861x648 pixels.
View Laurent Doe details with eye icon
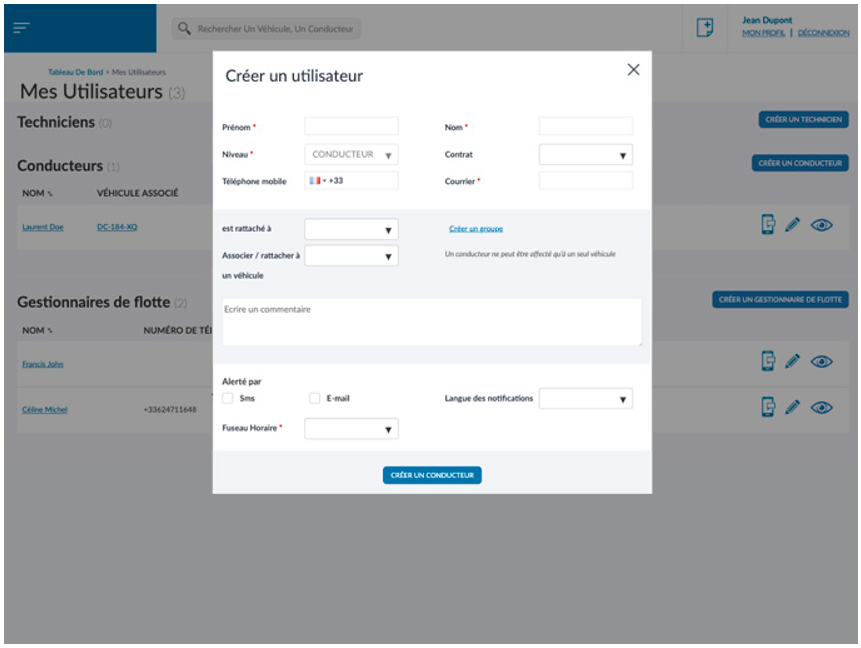click(821, 225)
